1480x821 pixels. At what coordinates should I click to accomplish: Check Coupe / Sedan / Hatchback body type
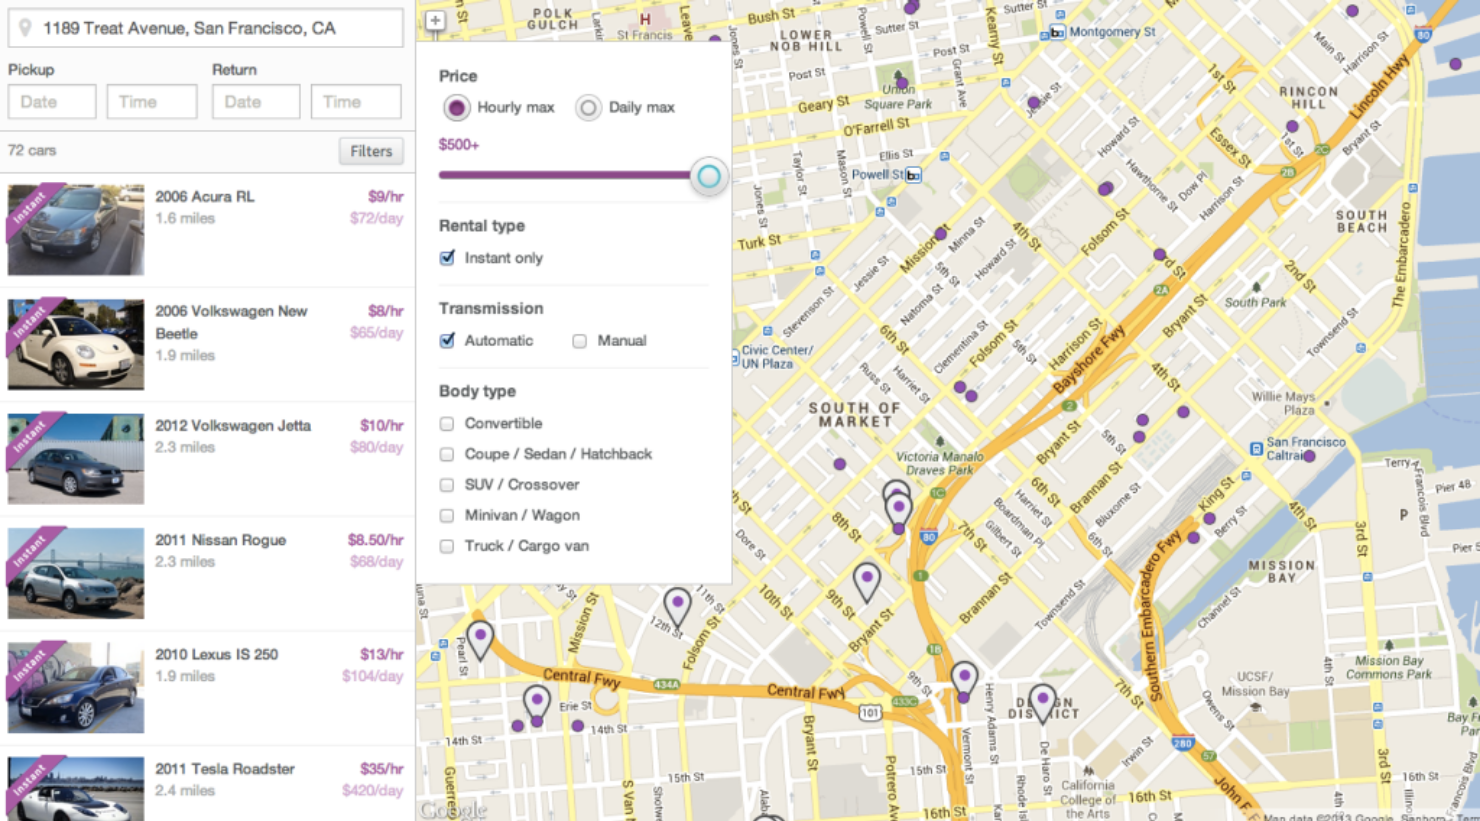click(447, 454)
